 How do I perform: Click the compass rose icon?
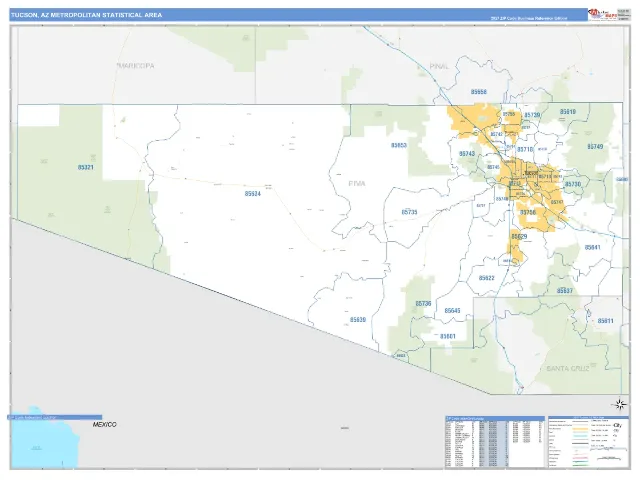(x=620, y=404)
